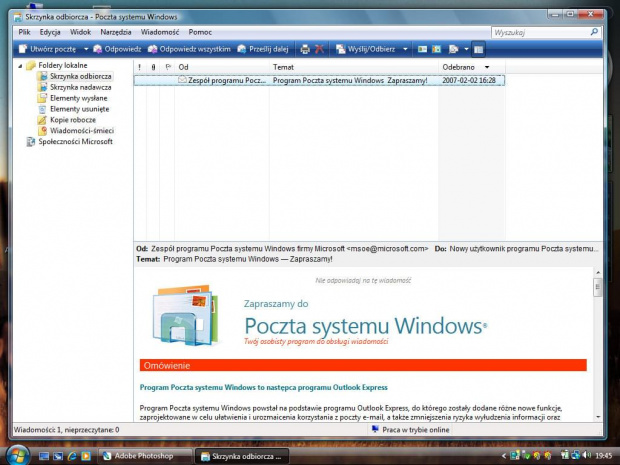Open the 'Edycja' menu
Screen dimensions: 620x465
click(x=50, y=32)
